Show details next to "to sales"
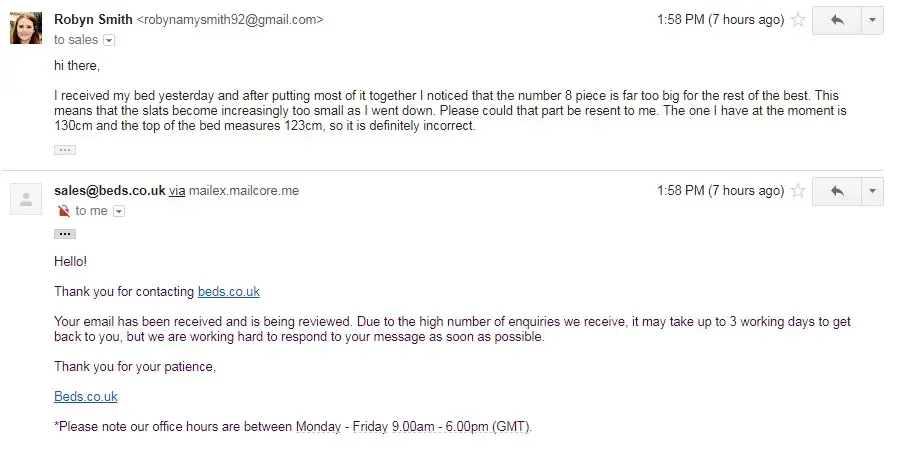This screenshot has width=898, height=458. tap(109, 40)
